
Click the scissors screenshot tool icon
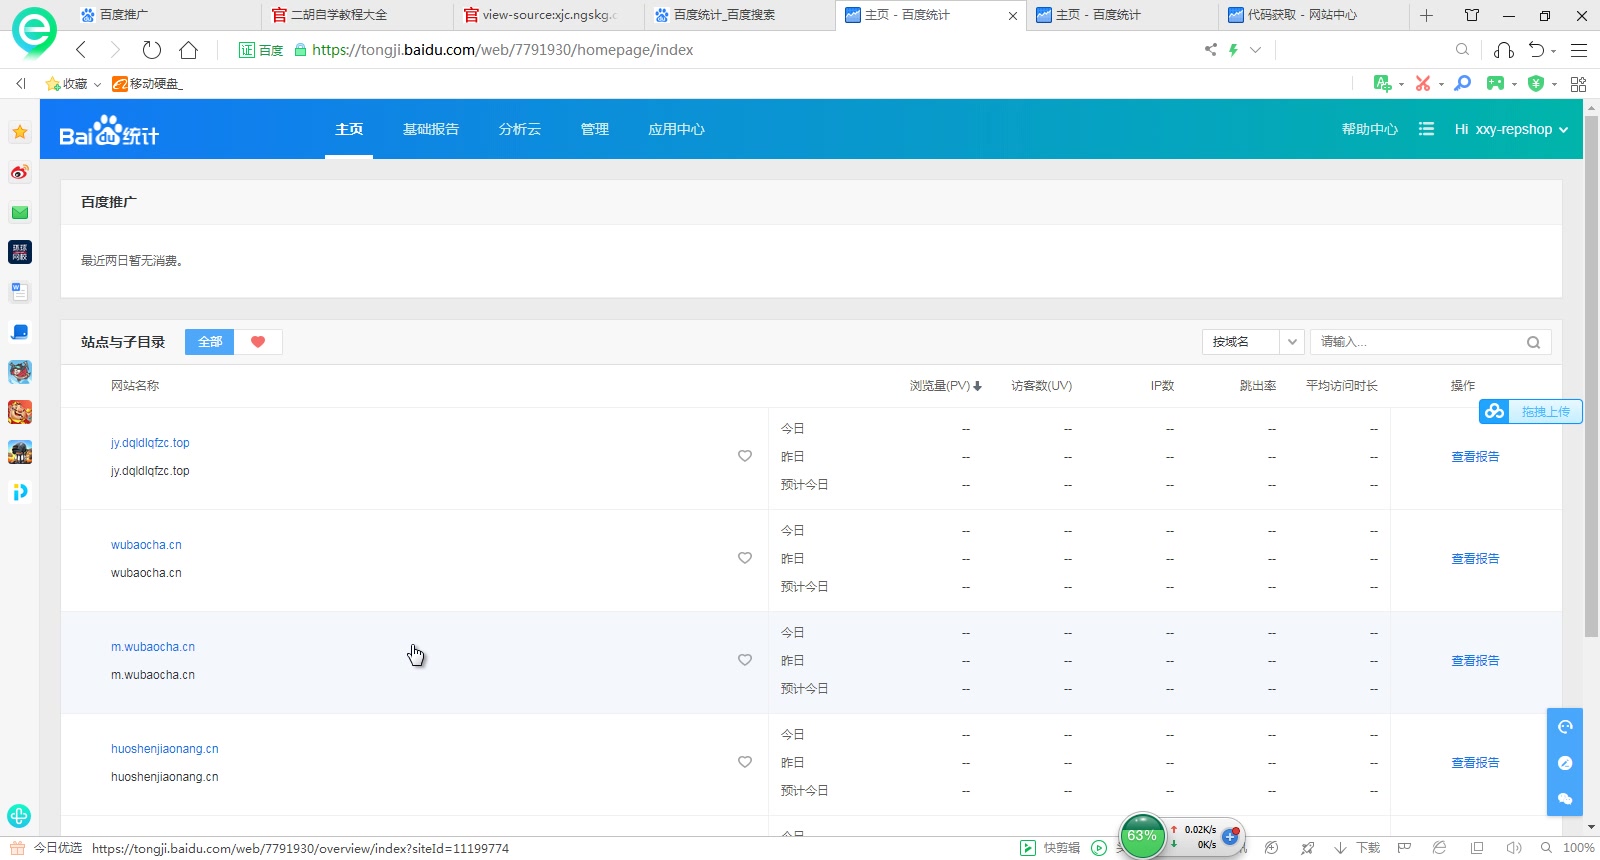tap(1423, 84)
